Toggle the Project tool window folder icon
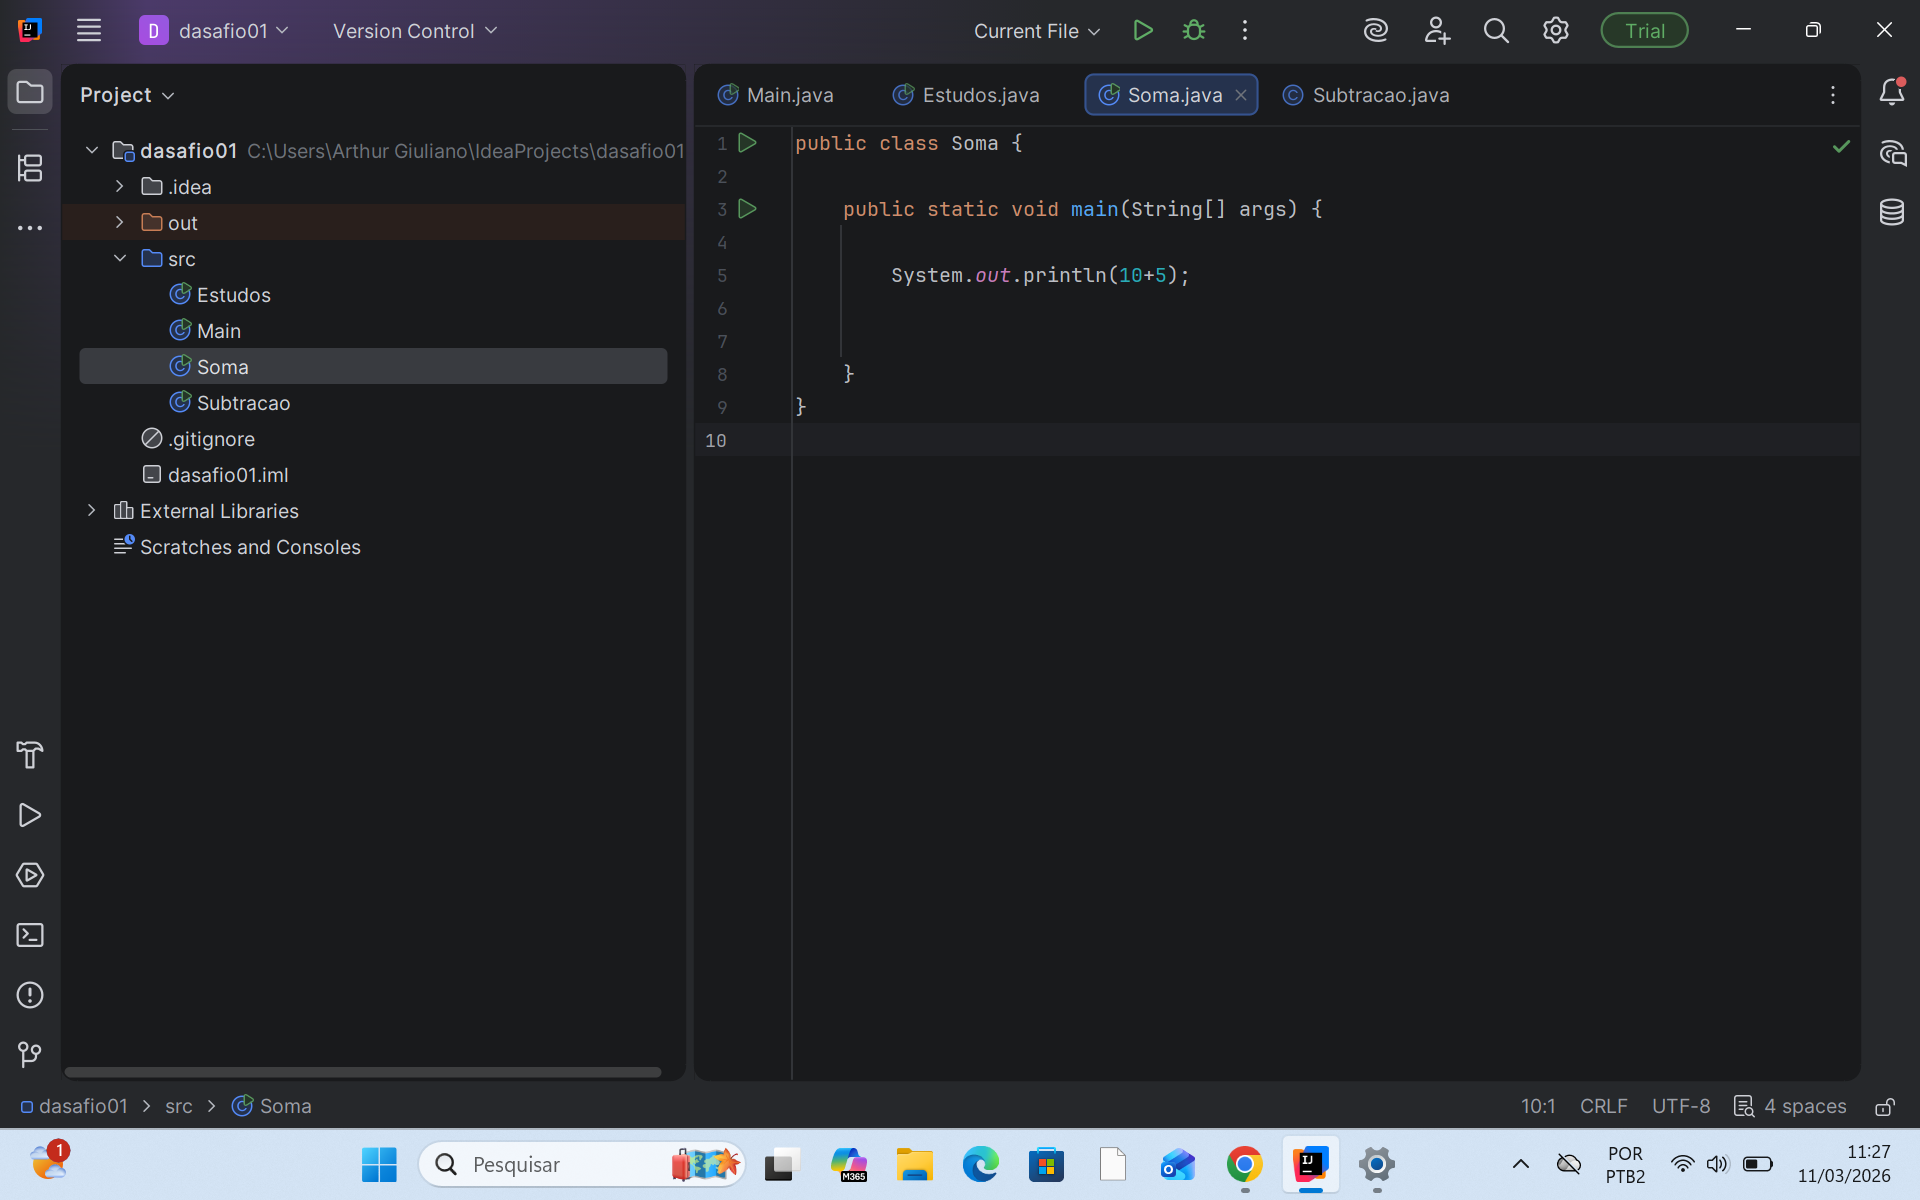Viewport: 1920px width, 1200px height. [x=30, y=93]
